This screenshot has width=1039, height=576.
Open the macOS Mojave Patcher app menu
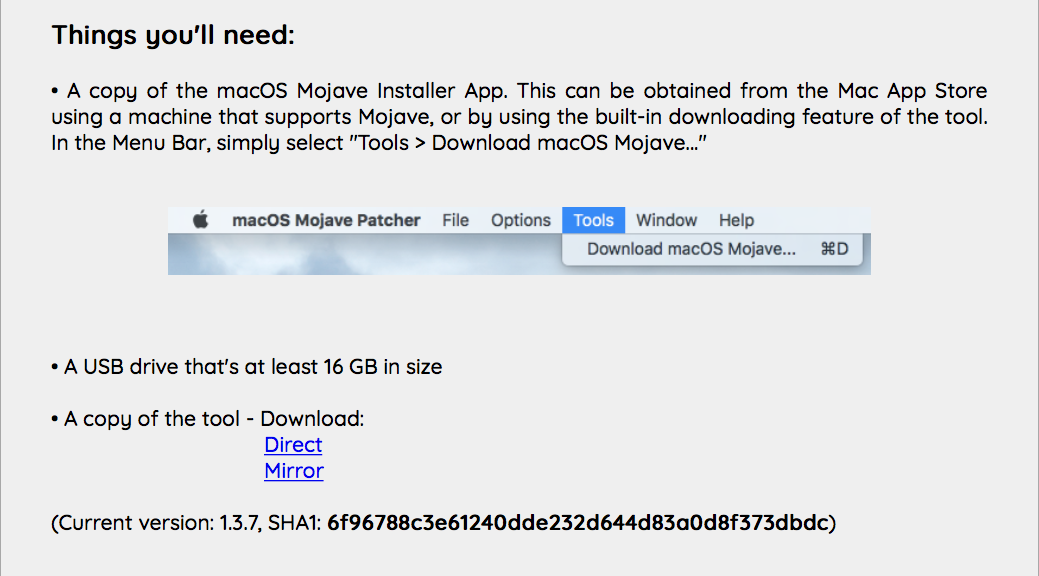click(326, 220)
